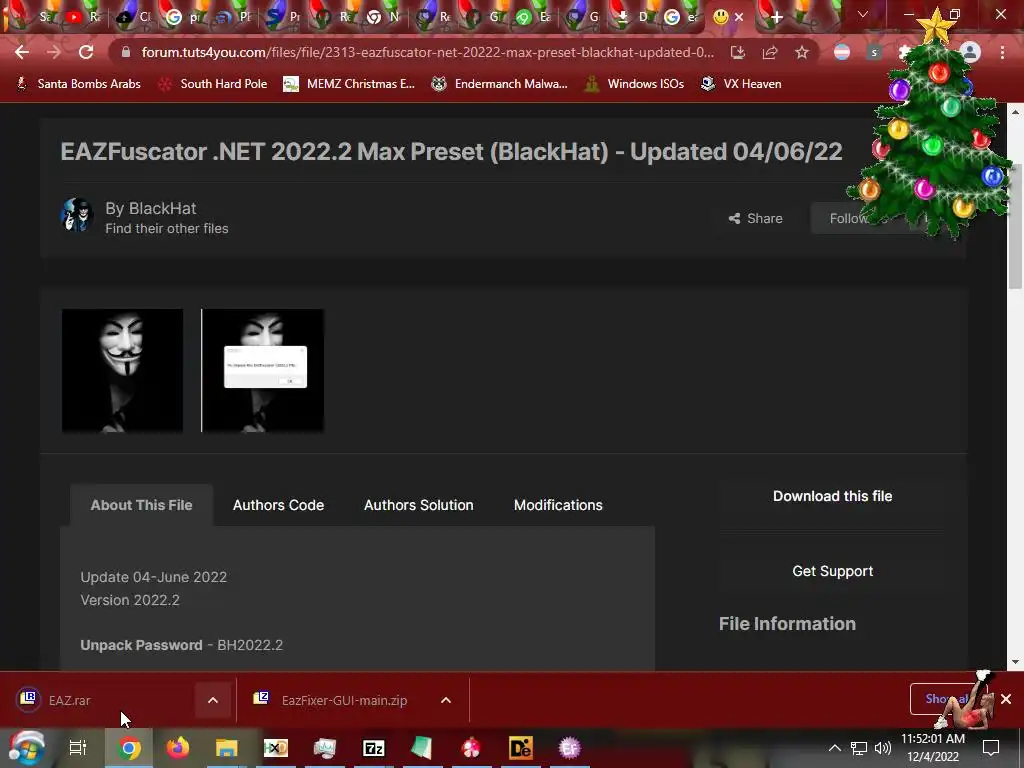Open the Windows ISOs bookmark
The width and height of the screenshot is (1024, 768).
pyautogui.click(x=634, y=84)
